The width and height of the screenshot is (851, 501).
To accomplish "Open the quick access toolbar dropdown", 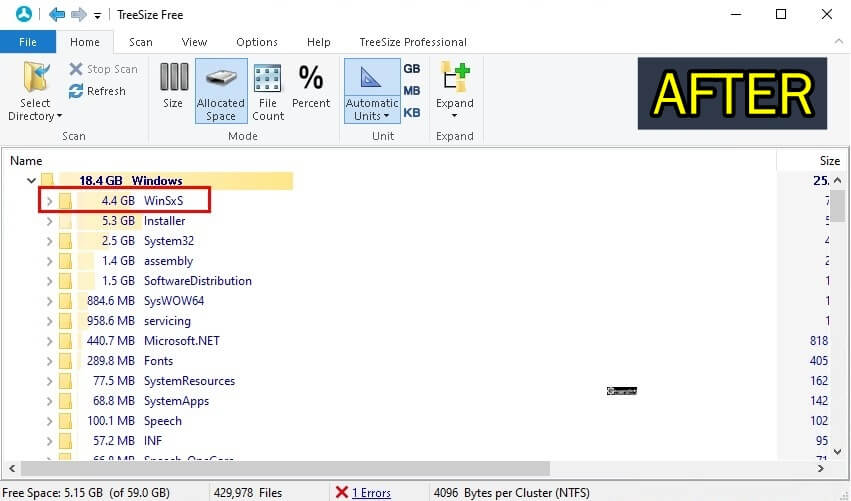I will pos(97,16).
